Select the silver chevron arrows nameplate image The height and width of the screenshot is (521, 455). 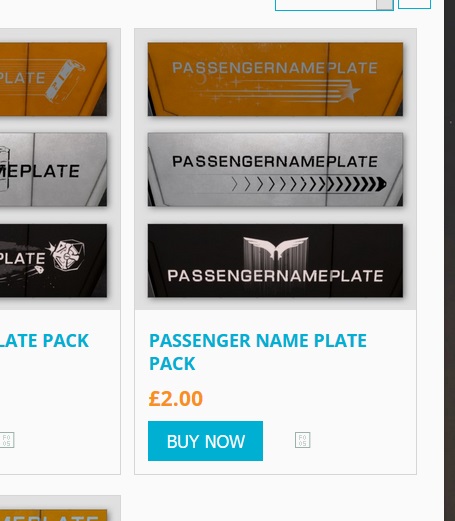point(275,170)
